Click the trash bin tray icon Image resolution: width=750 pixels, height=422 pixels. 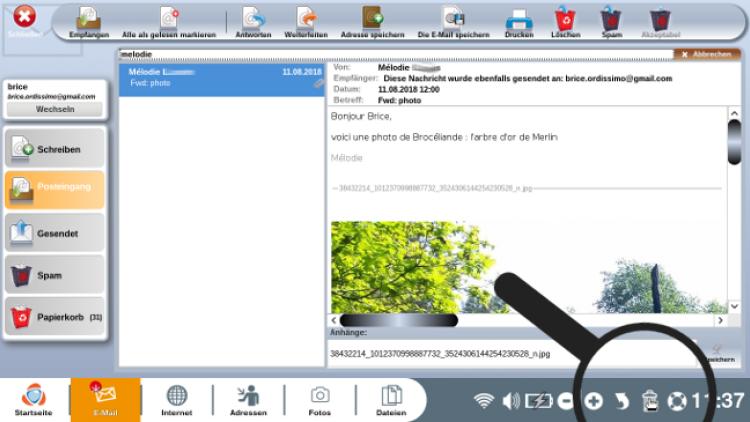650,401
